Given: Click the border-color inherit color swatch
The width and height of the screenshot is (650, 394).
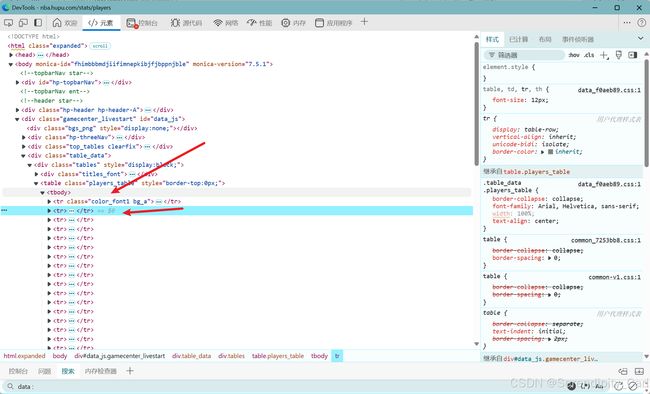Looking at the screenshot, I should (x=551, y=152).
